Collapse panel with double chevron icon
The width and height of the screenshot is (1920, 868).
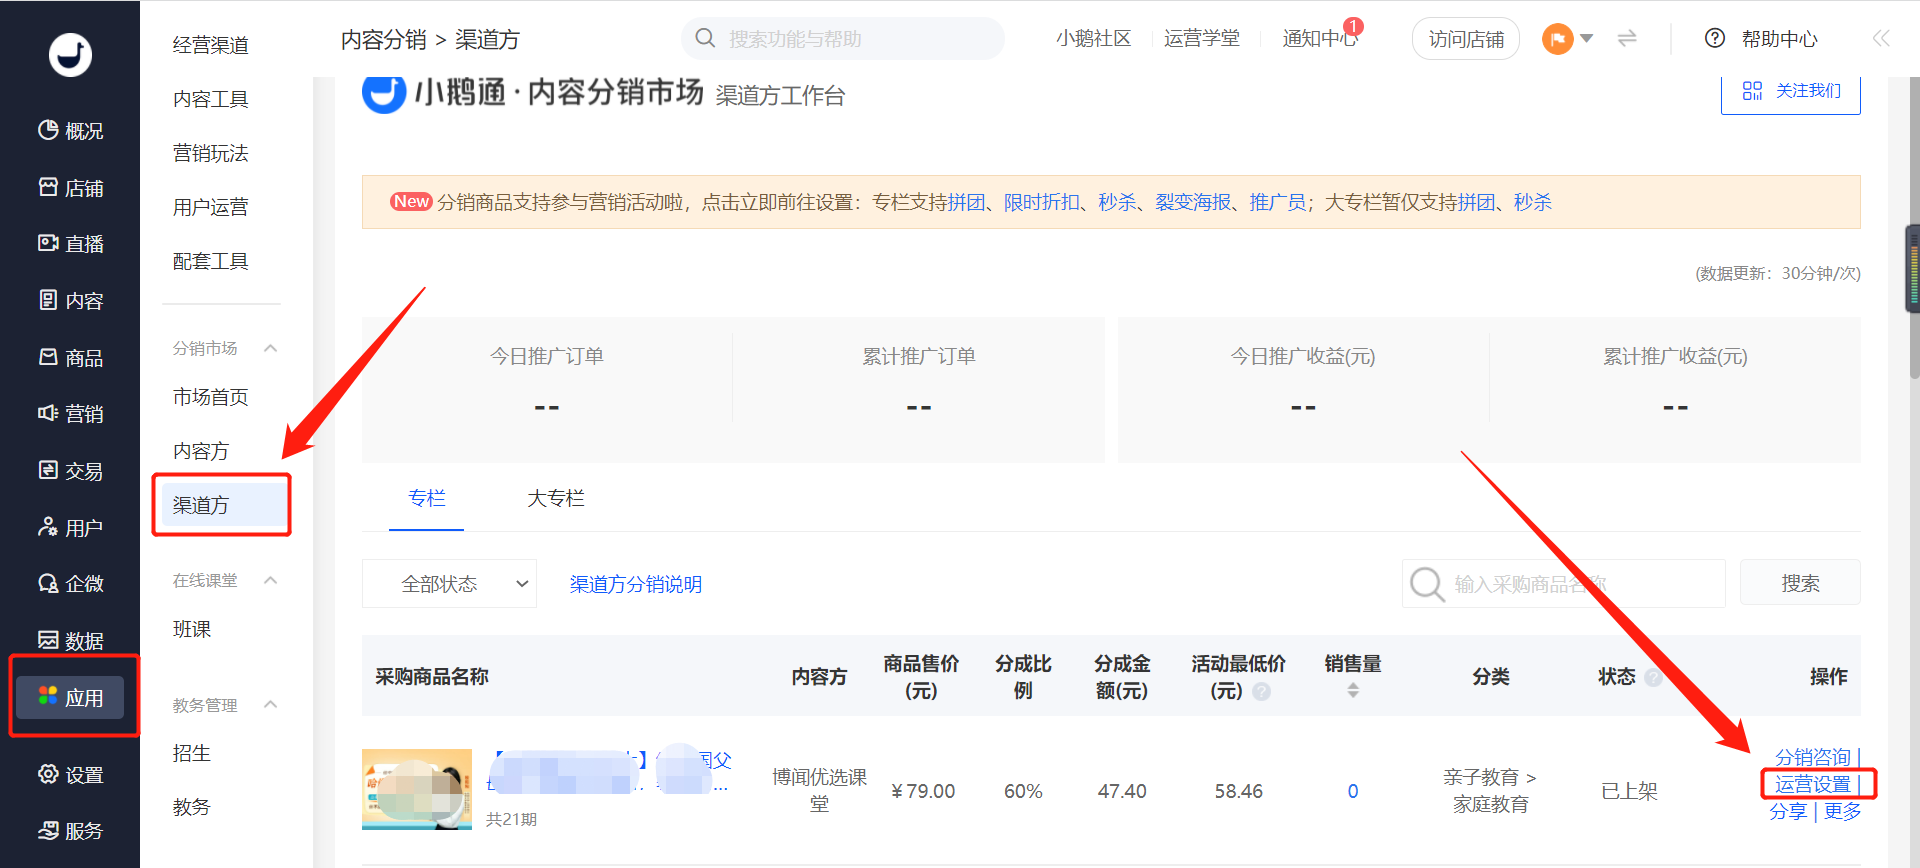coord(1881,38)
